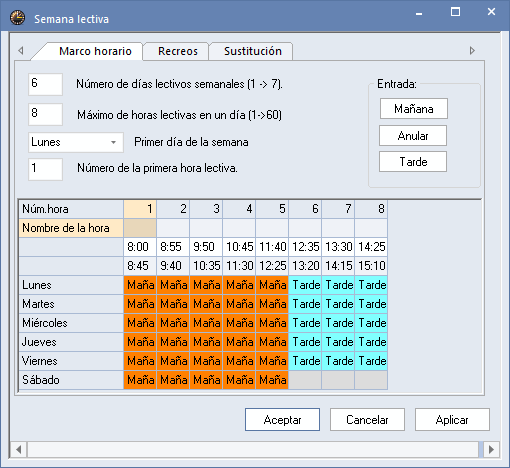Click the Cancelar button

click(367, 420)
